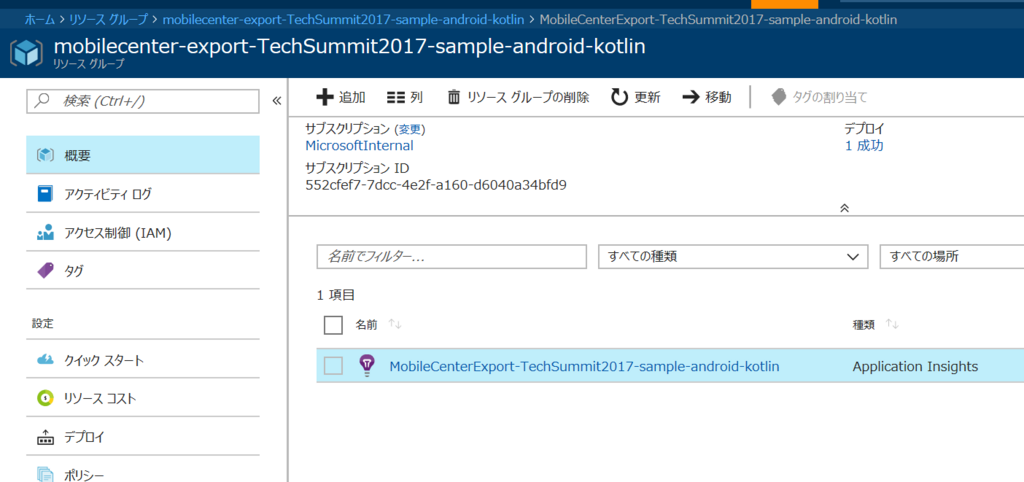Click the sidebar search (検索) field
The image size is (1024, 482).
pyautogui.click(x=142, y=101)
